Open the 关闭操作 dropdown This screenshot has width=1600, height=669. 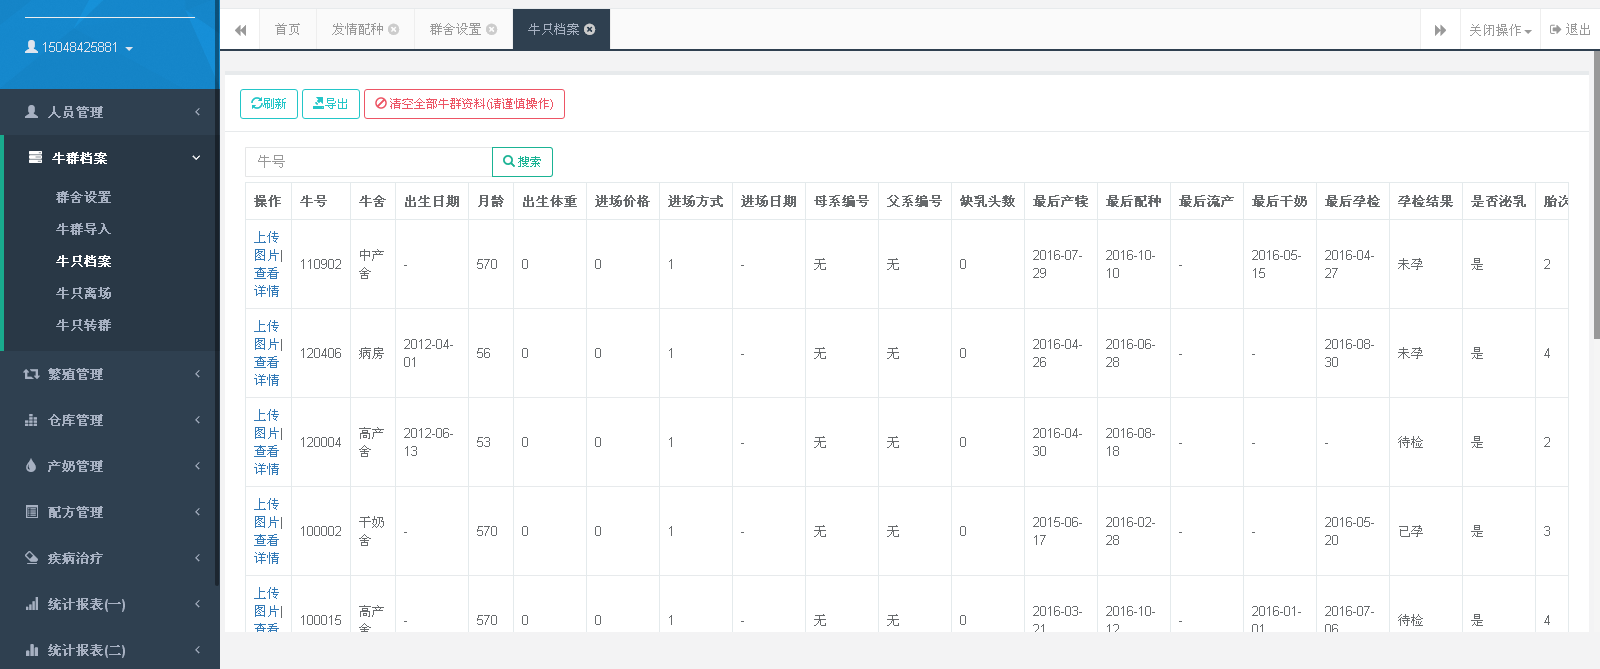pyautogui.click(x=1500, y=30)
